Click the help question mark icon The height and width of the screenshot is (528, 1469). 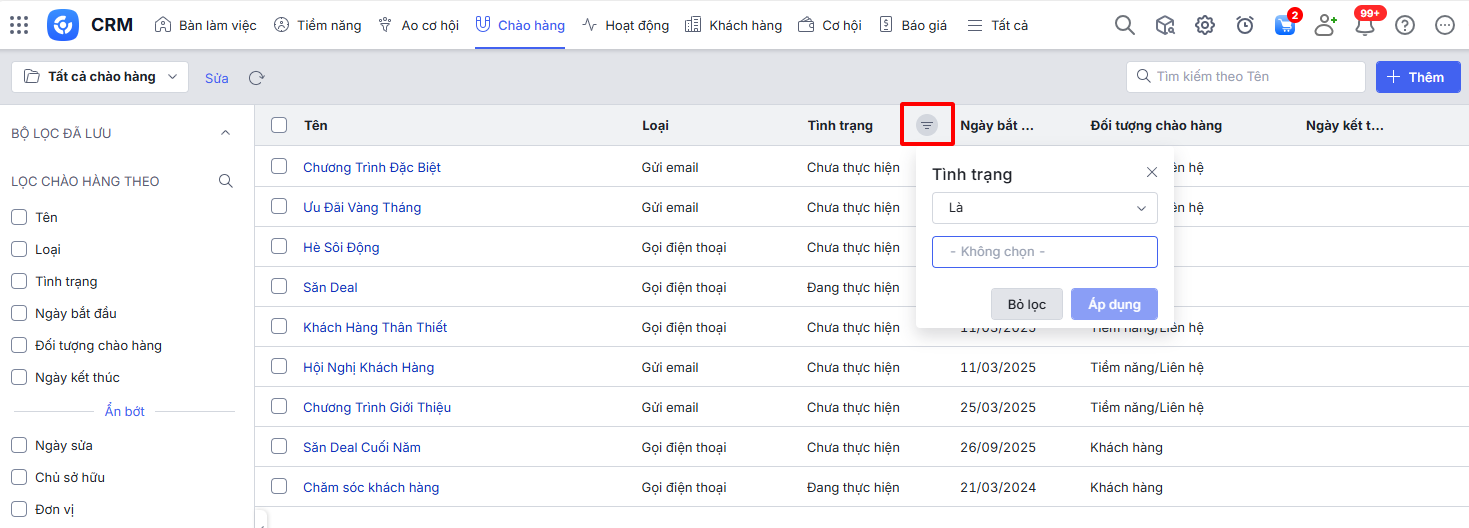[x=1405, y=25]
